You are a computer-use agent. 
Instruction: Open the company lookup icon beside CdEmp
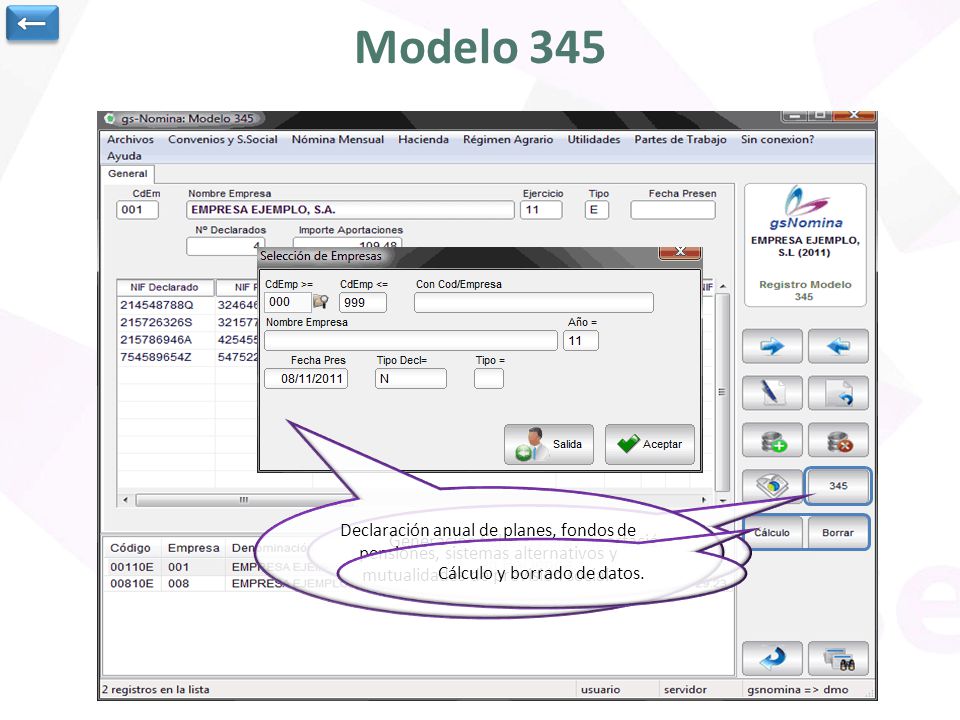pos(320,301)
